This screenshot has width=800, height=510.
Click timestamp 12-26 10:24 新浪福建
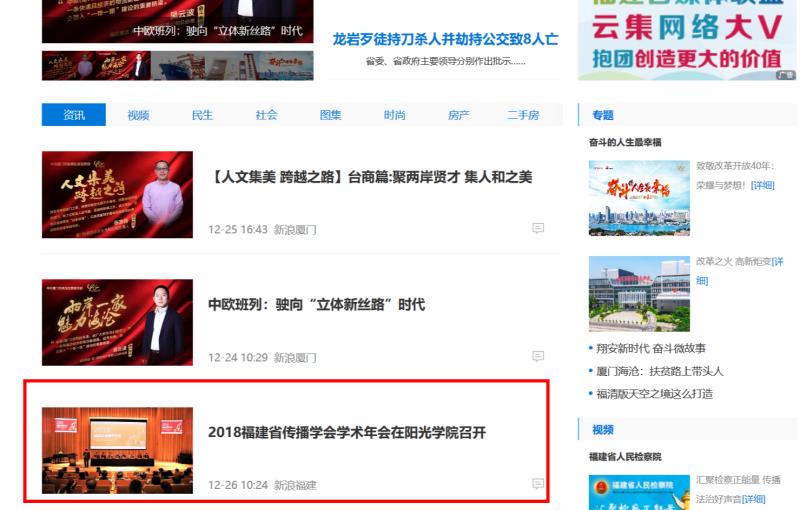point(262,485)
